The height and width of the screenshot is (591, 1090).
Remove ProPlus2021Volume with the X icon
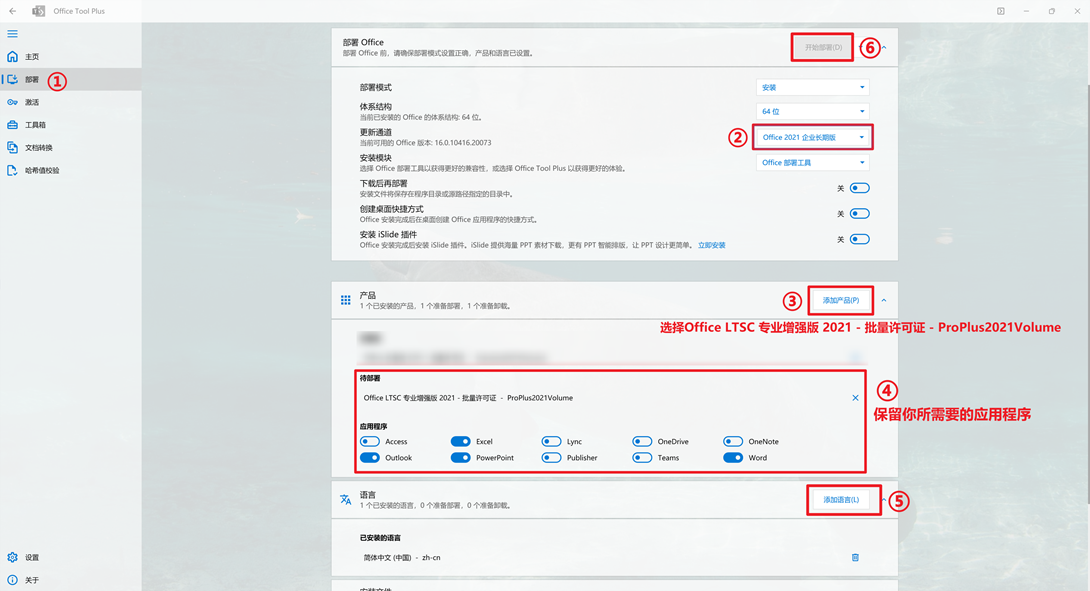pos(855,398)
